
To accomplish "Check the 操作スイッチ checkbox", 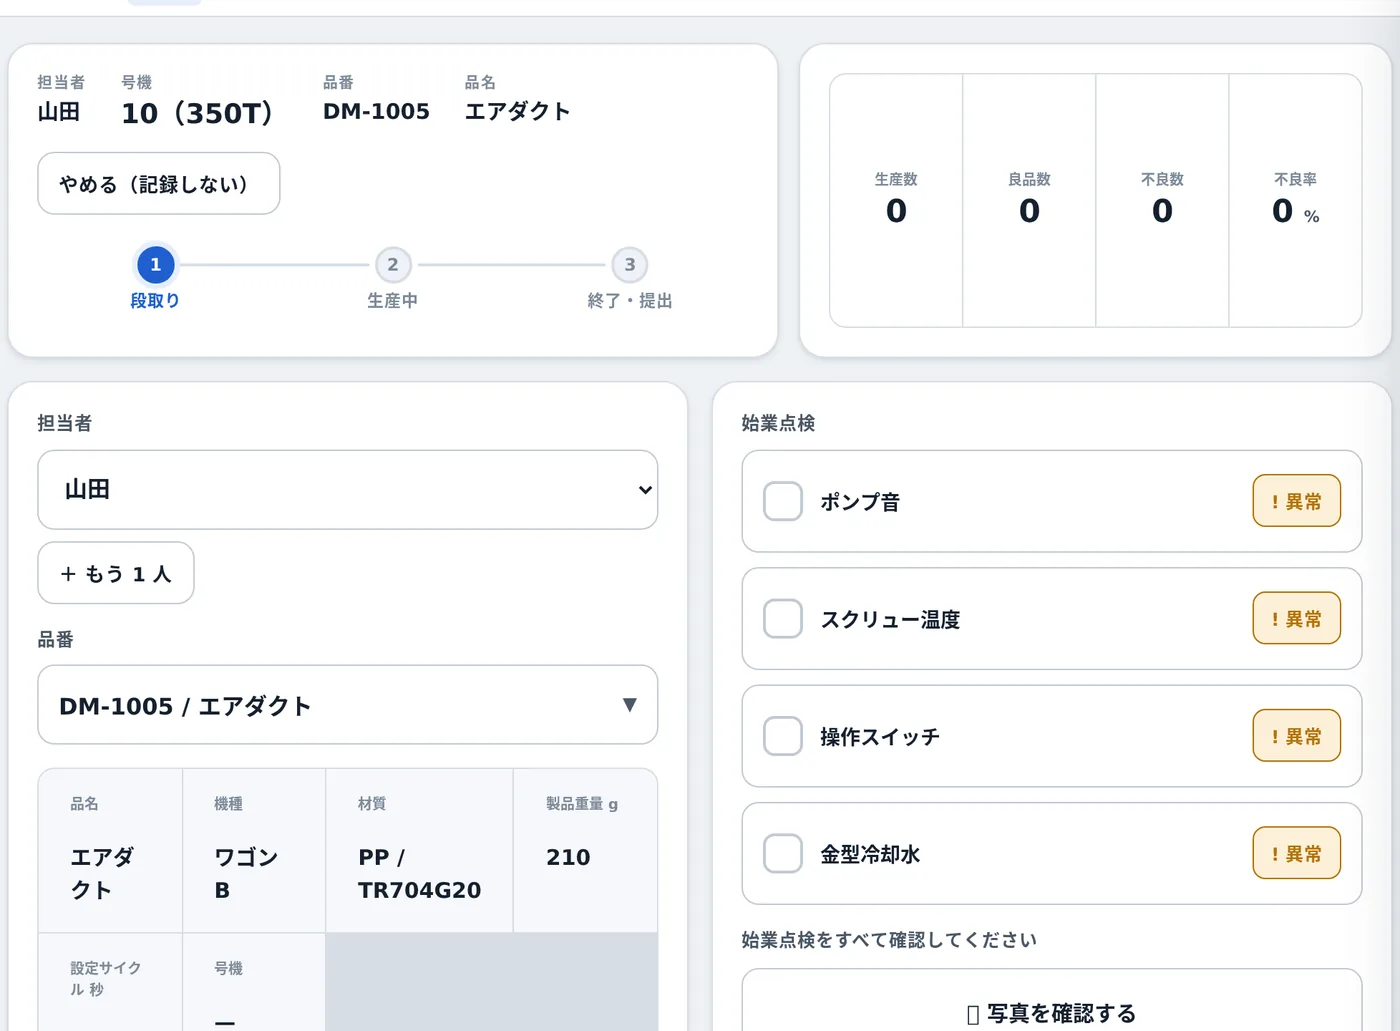I will tap(783, 736).
